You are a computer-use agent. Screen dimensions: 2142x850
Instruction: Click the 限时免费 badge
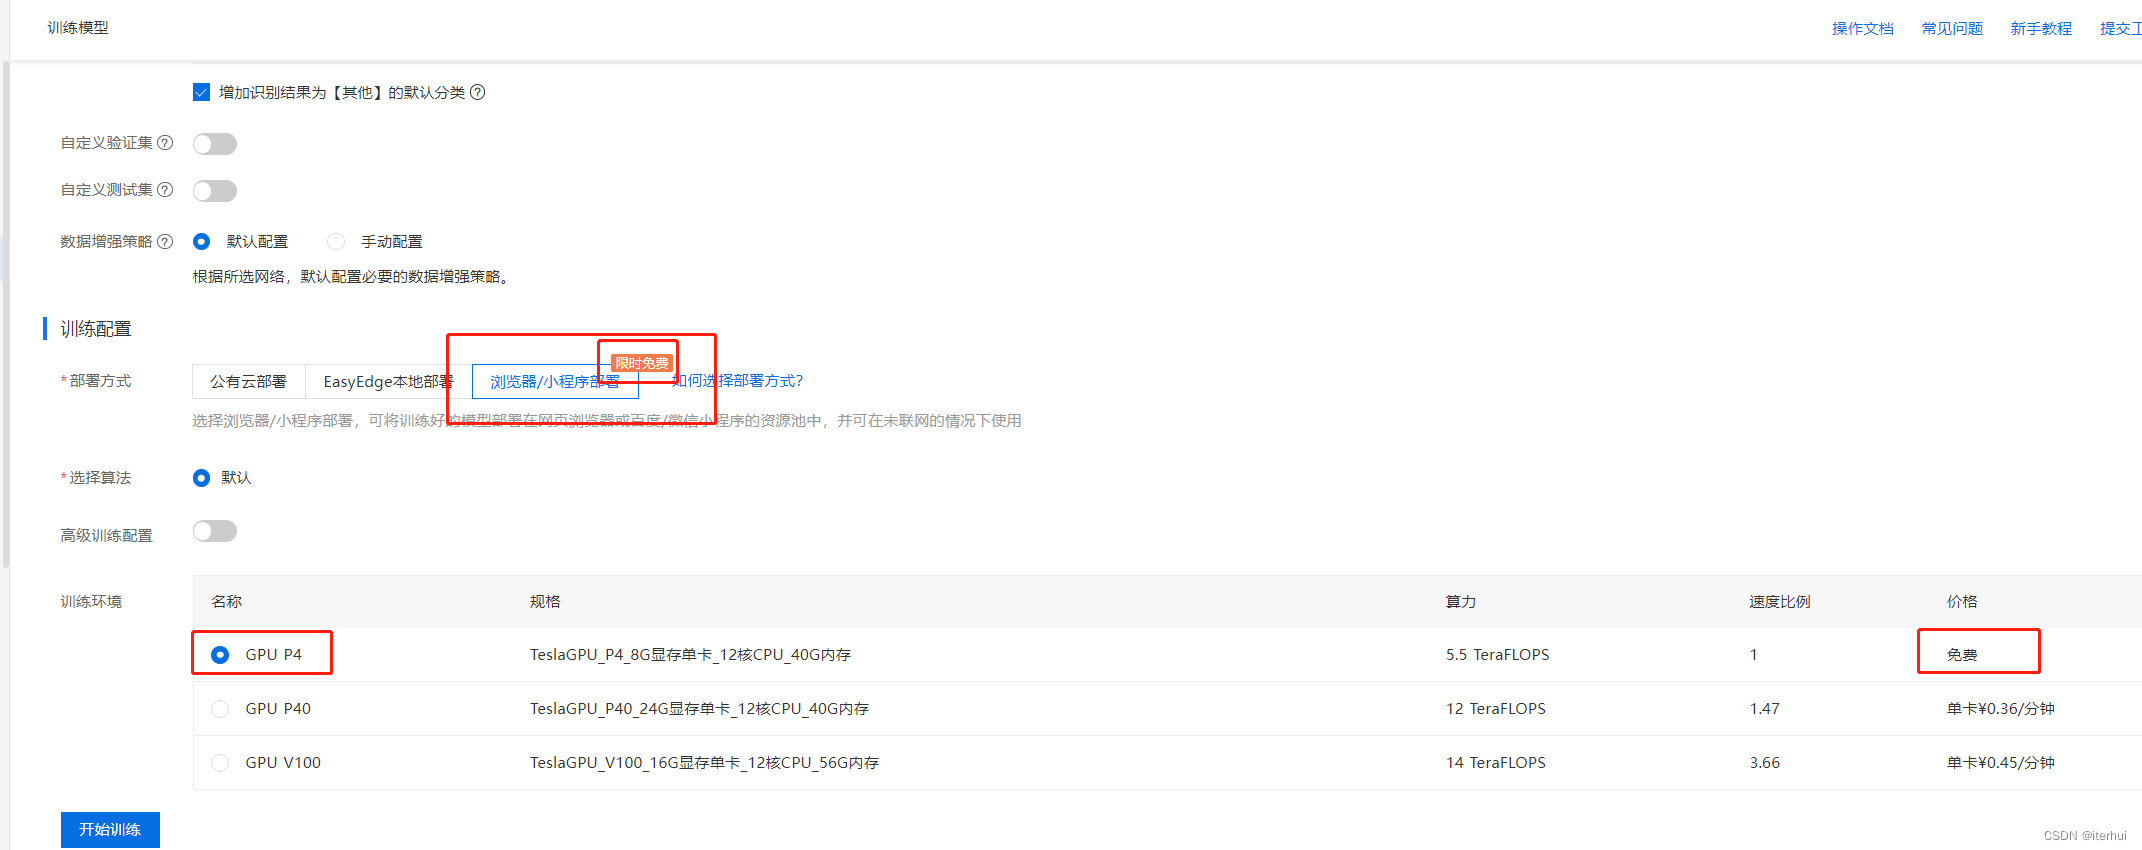tap(642, 363)
